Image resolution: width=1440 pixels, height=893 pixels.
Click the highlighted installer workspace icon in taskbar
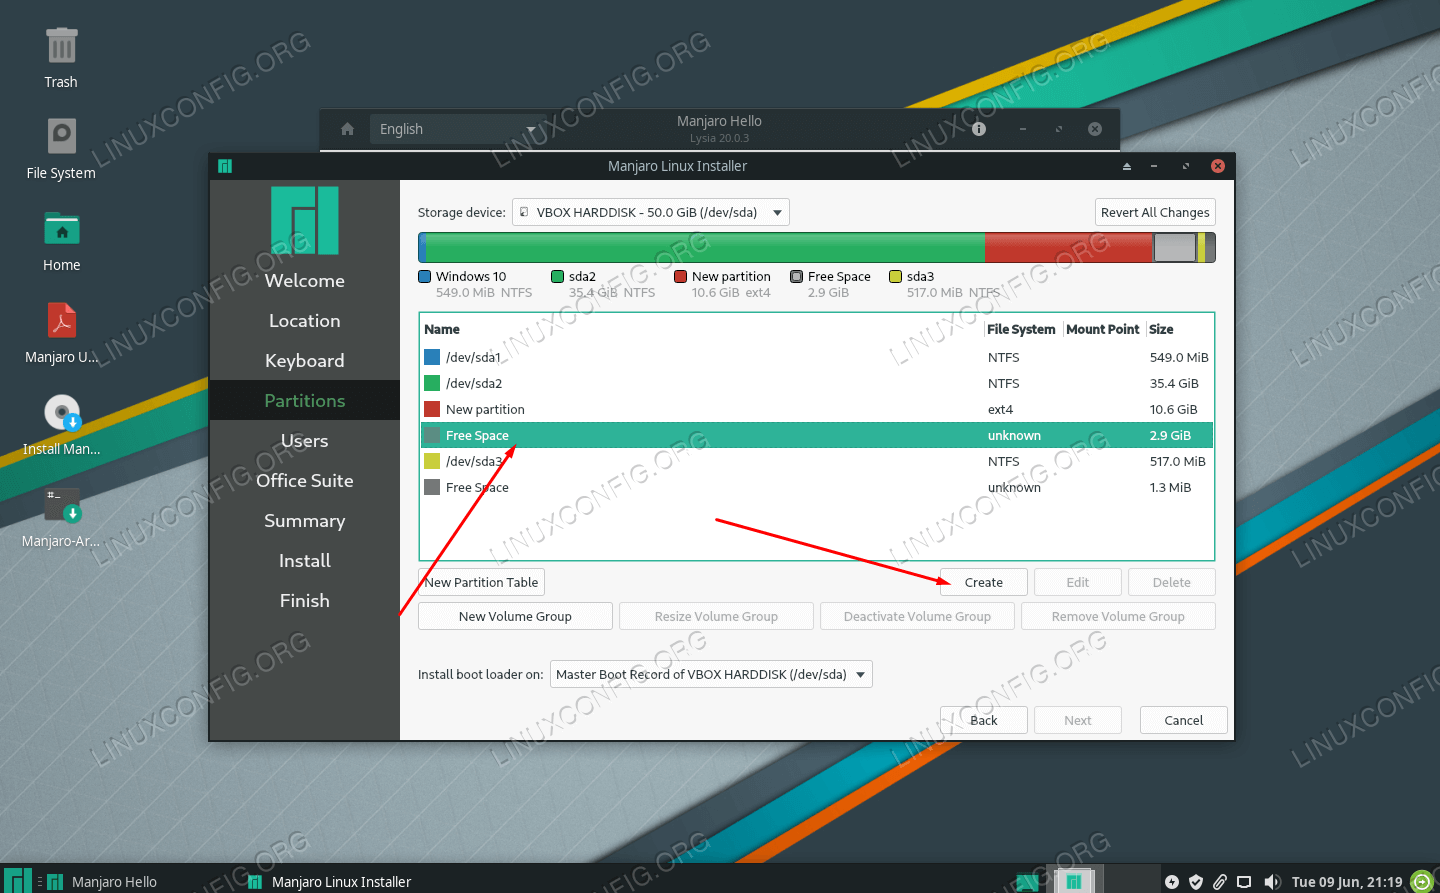click(x=1073, y=881)
